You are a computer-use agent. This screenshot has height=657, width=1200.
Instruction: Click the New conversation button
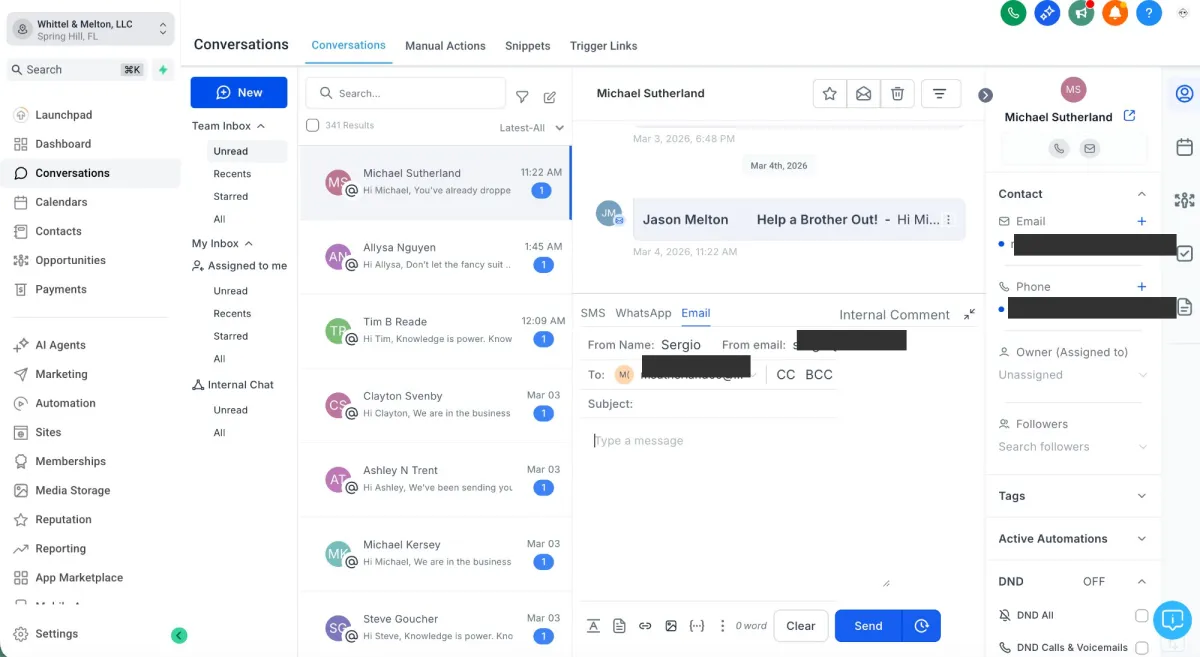click(x=239, y=92)
